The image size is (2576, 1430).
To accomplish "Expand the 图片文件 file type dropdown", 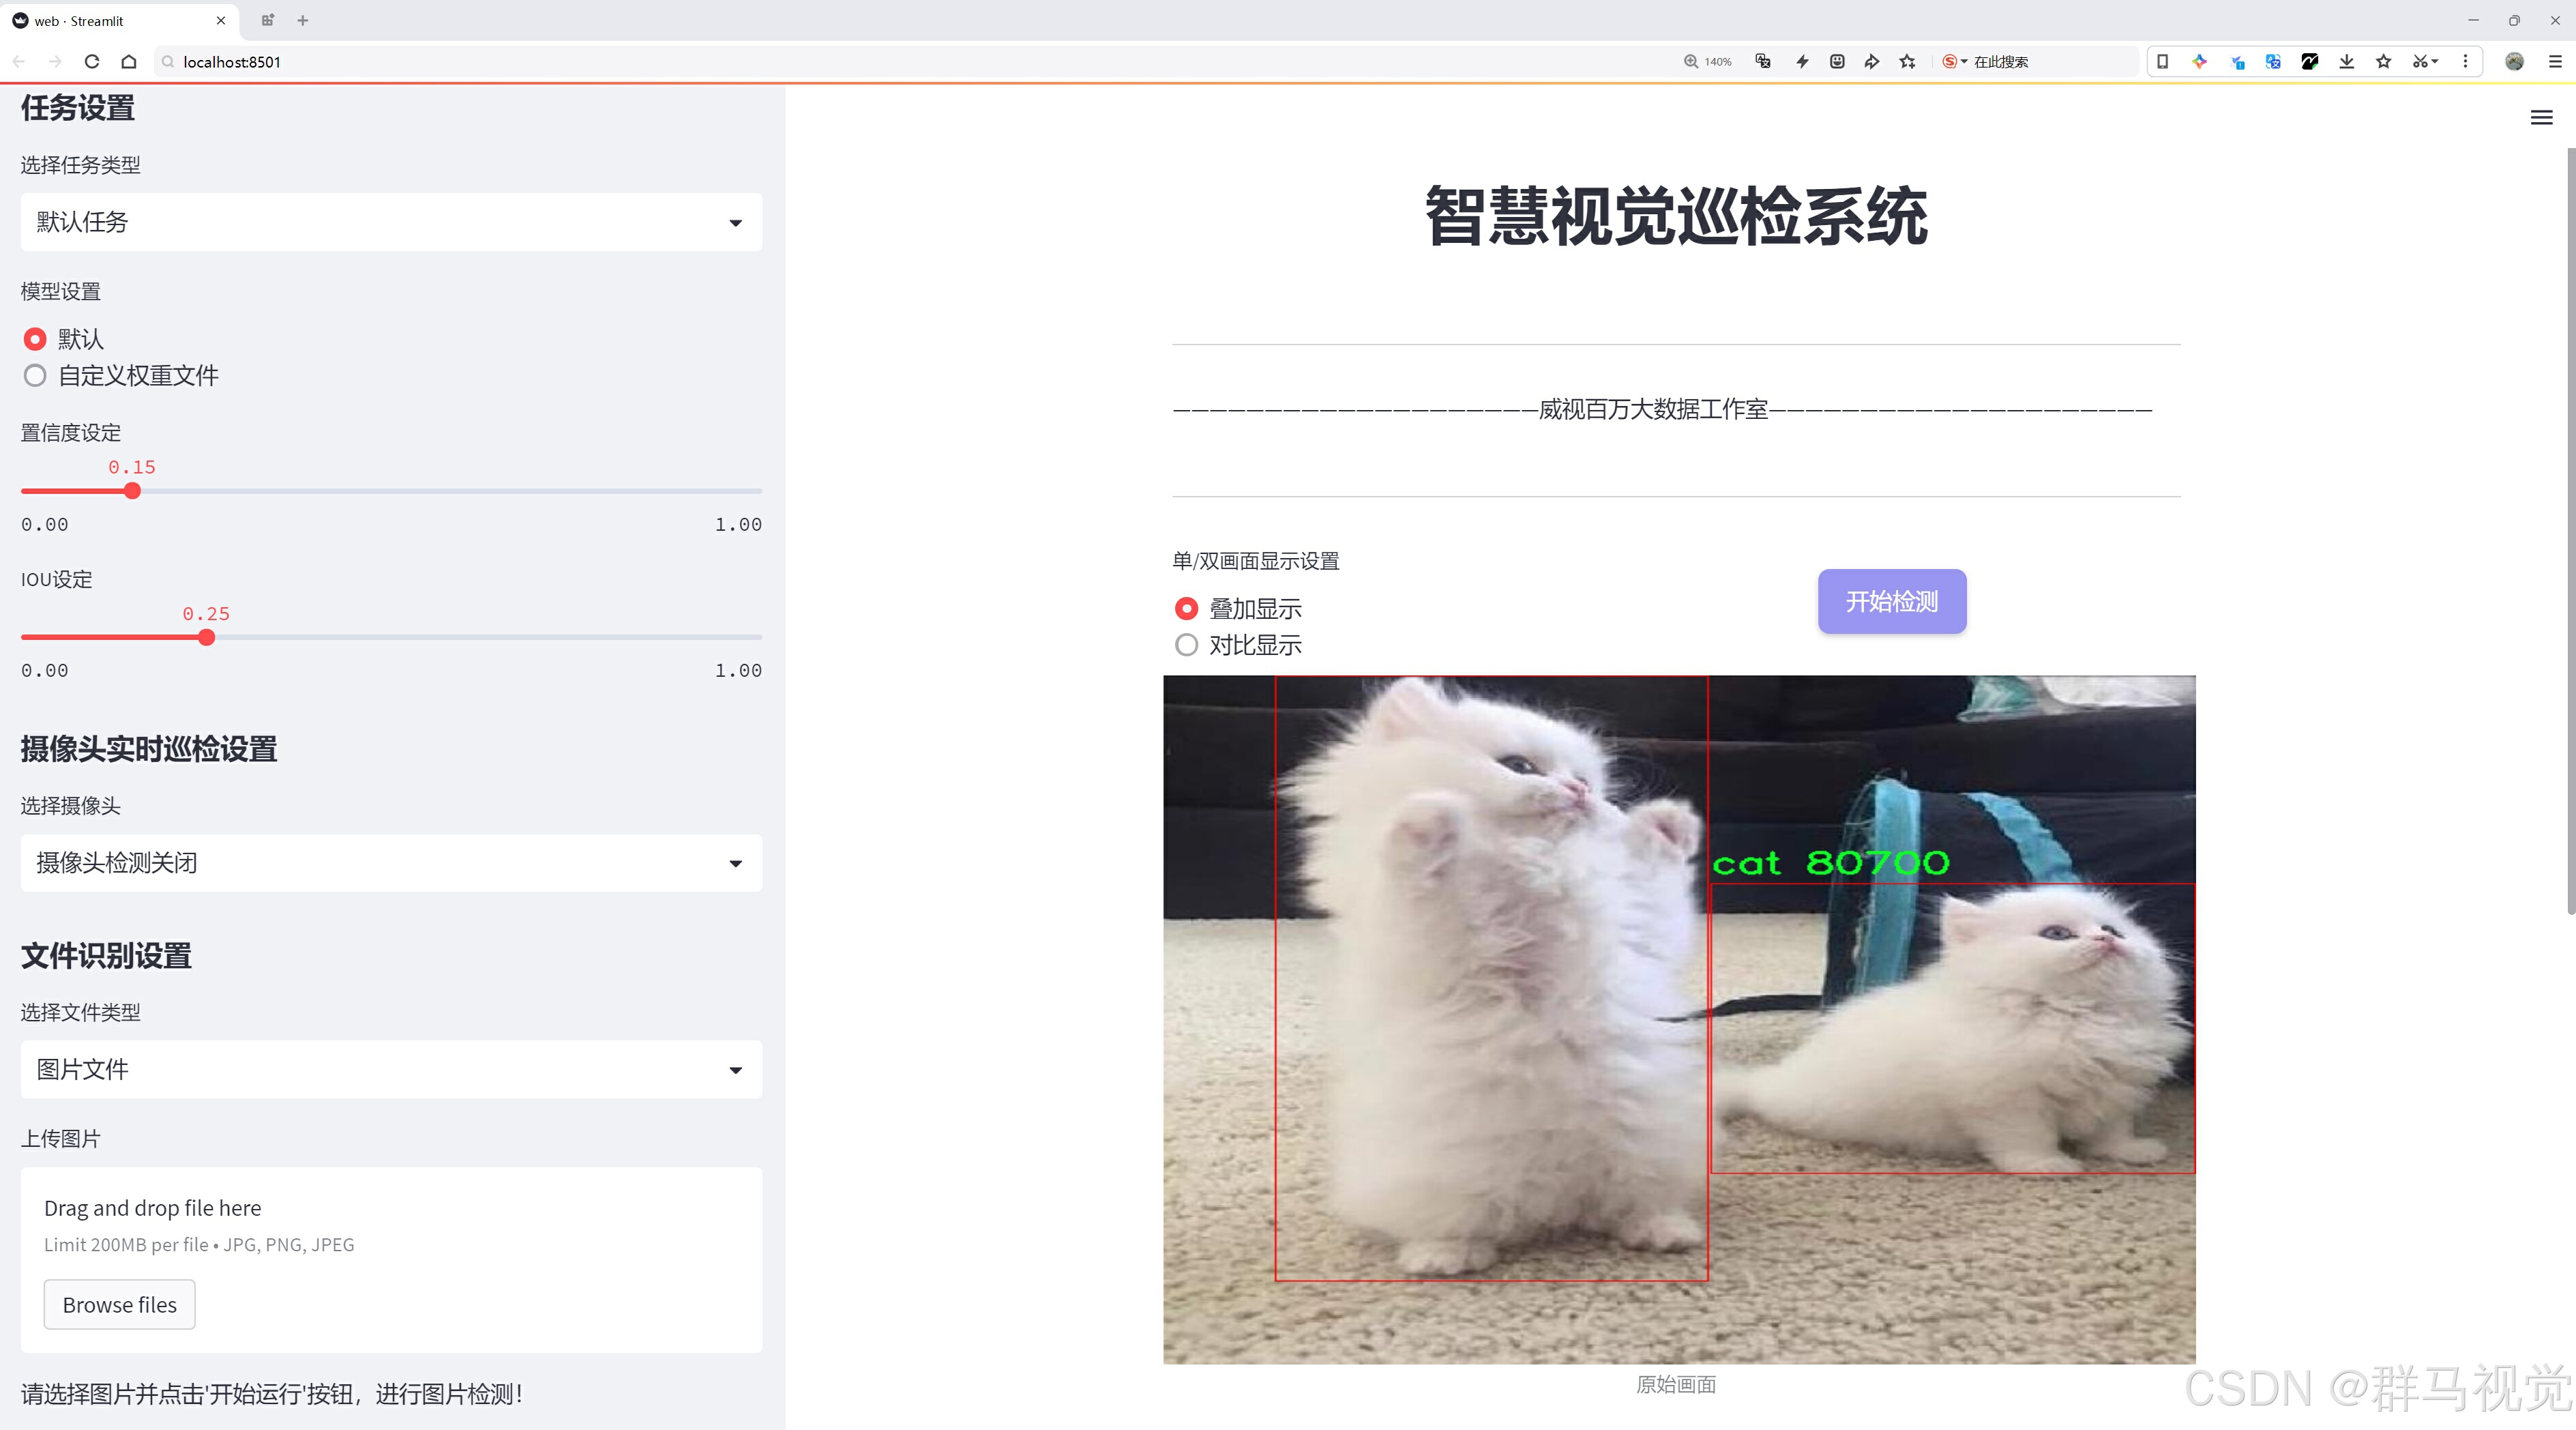I will [391, 1070].
